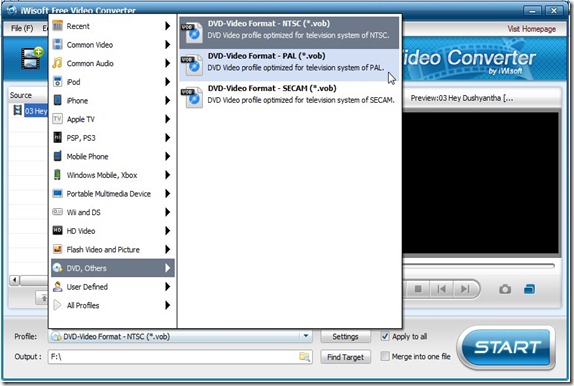Viewport: 574px width, 386px height.
Task: Expand the Common Video submenu arrow
Action: click(x=167, y=45)
